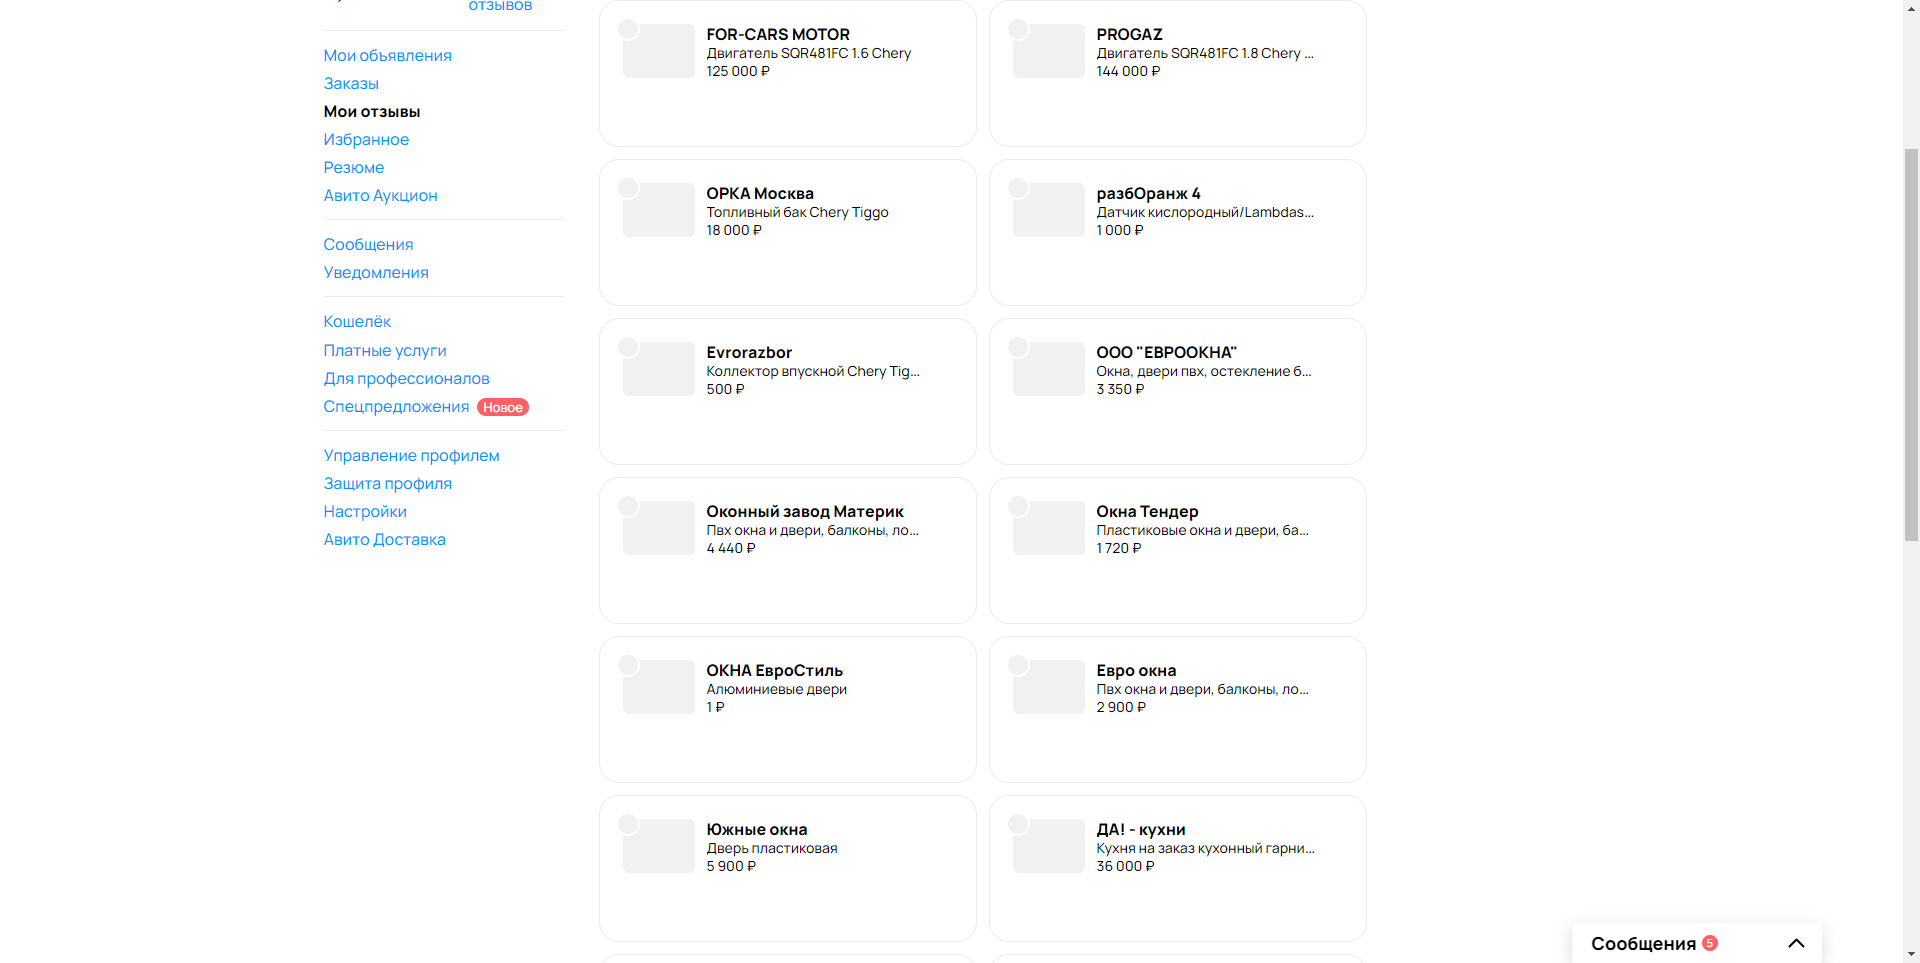This screenshot has height=963, width=1920.
Task: Open Управление профилем
Action: [411, 455]
